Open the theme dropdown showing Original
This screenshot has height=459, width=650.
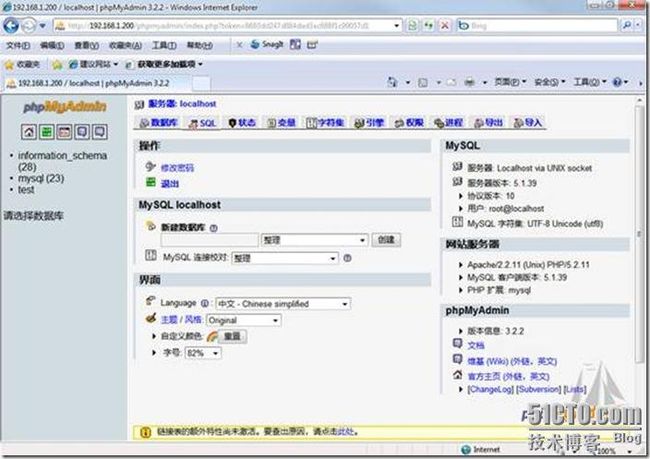click(244, 320)
